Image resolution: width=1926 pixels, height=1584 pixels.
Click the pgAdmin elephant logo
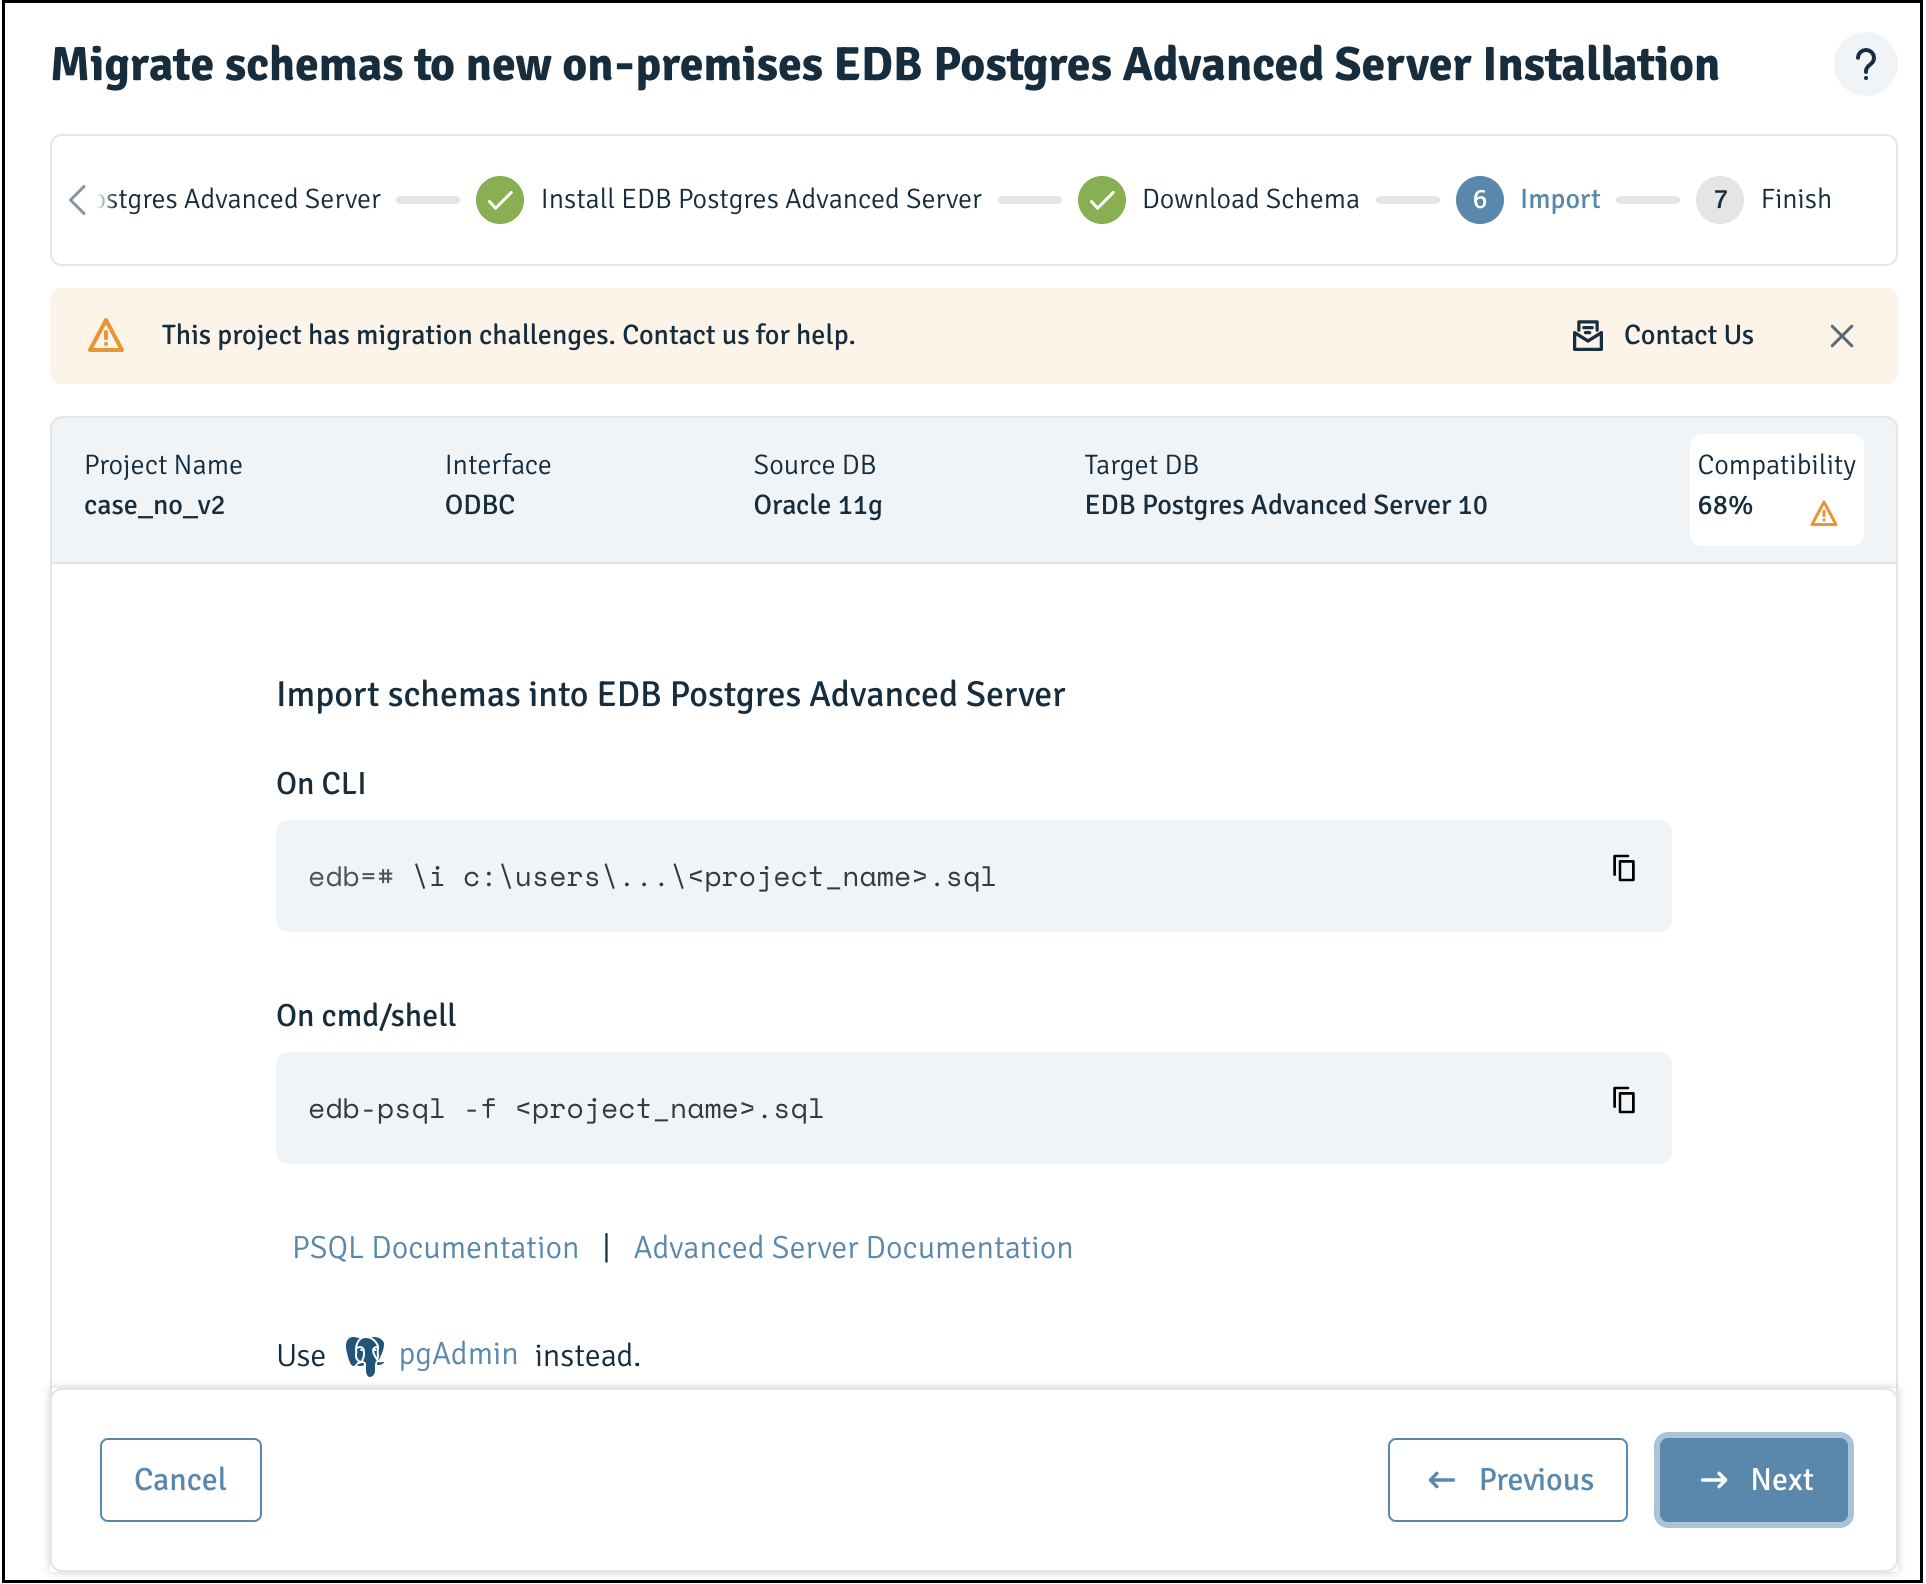[365, 1356]
